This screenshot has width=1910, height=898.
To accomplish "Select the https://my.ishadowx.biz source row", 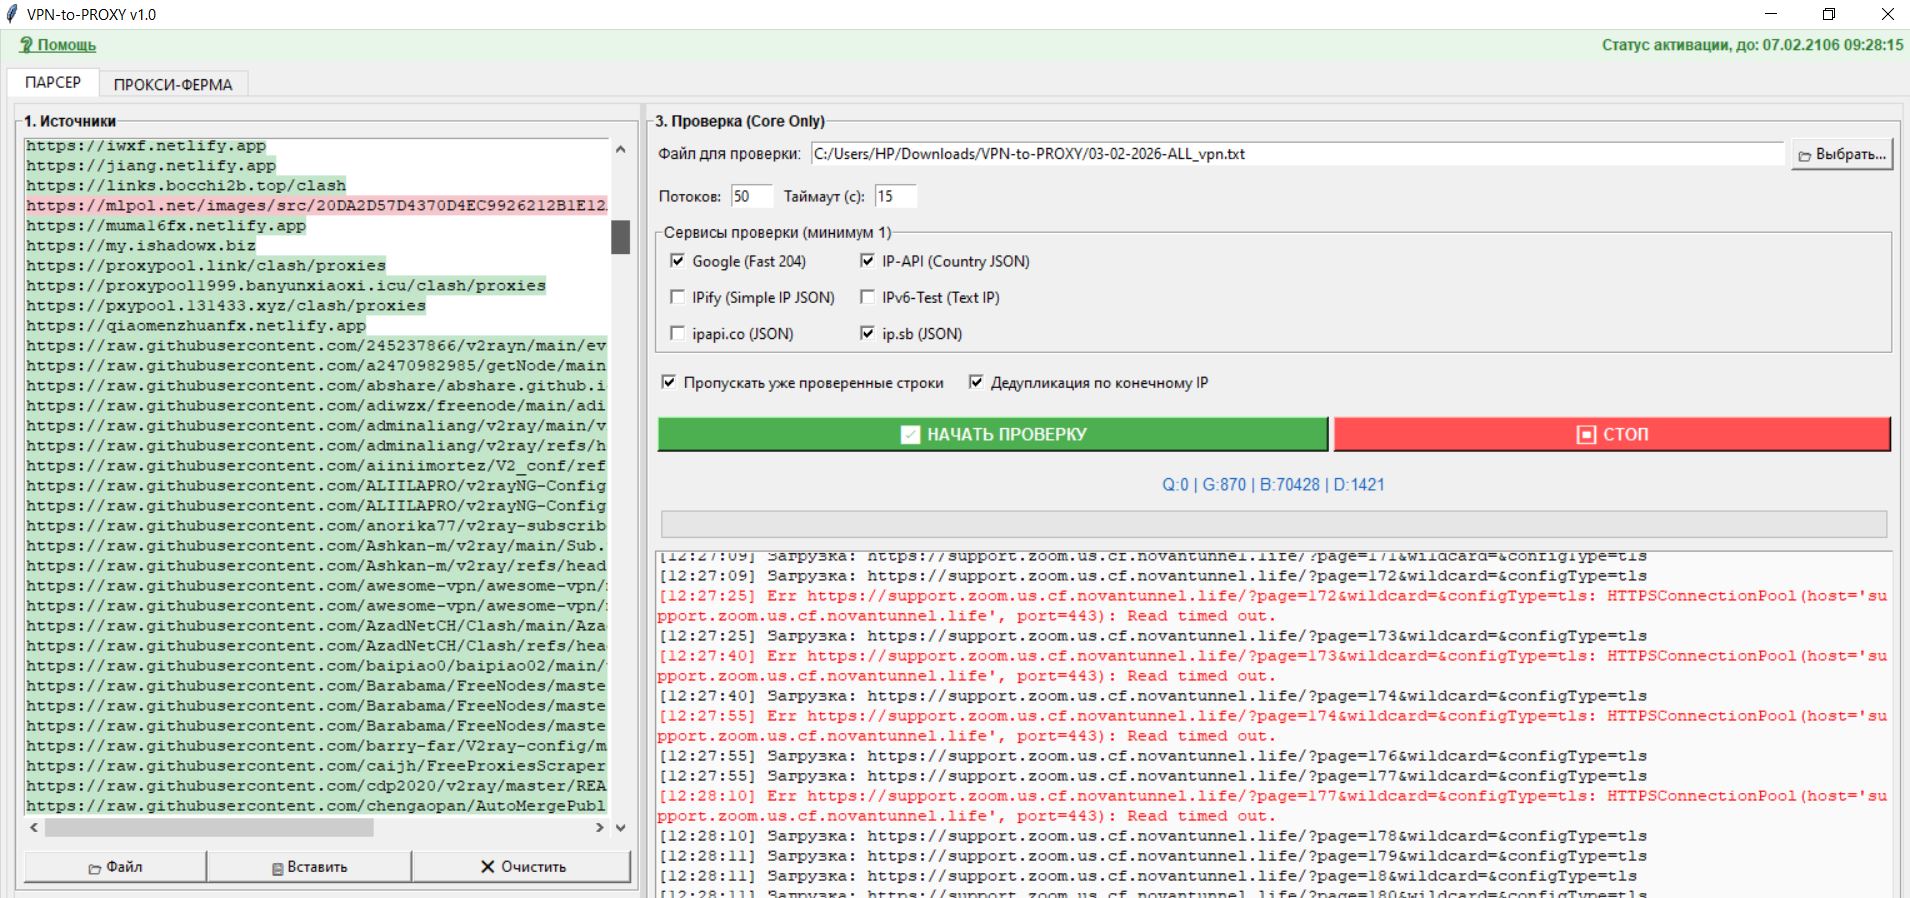I will coord(141,246).
